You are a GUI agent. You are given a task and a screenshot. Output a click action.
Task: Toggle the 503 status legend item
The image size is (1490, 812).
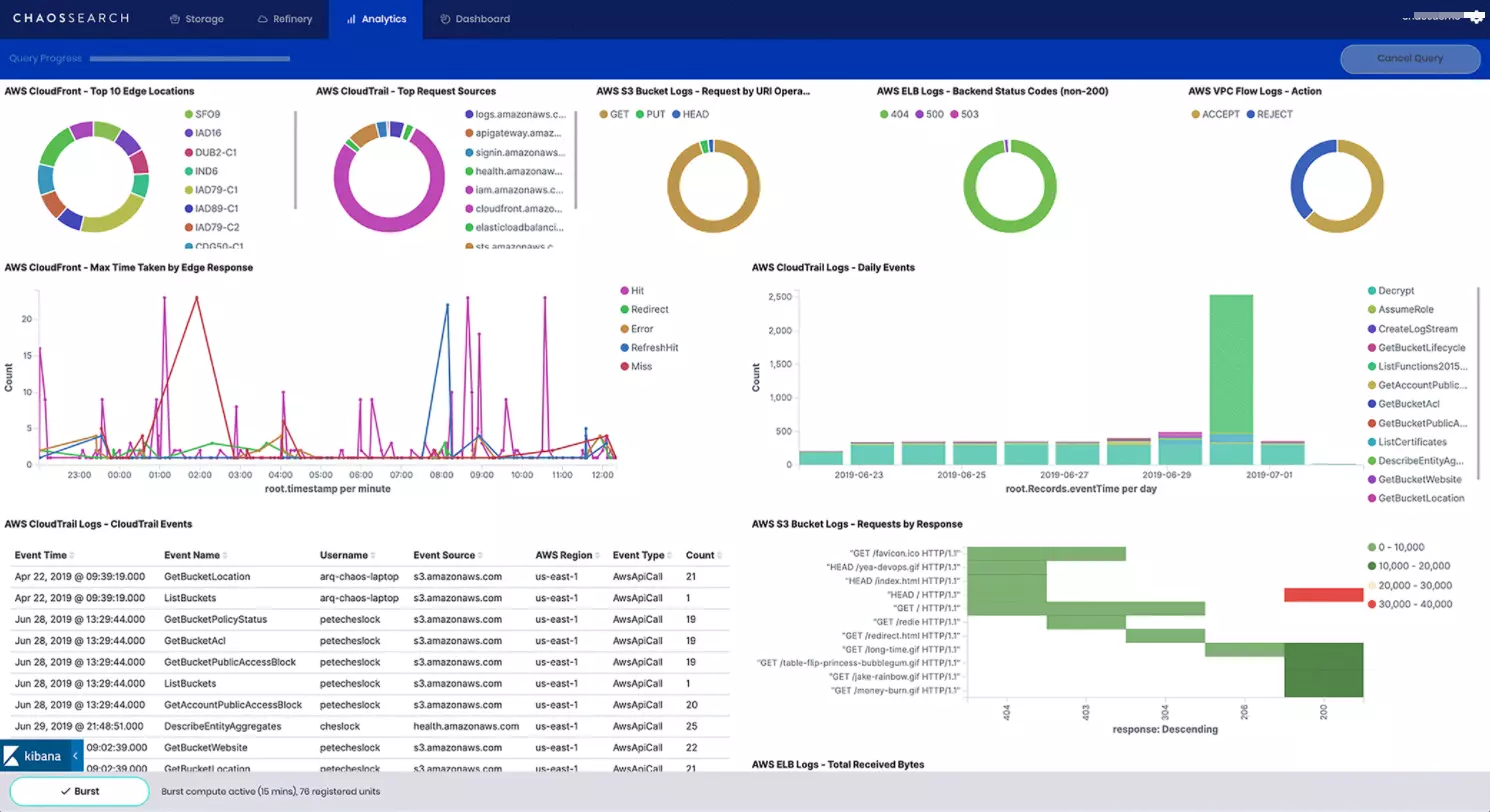(x=964, y=114)
